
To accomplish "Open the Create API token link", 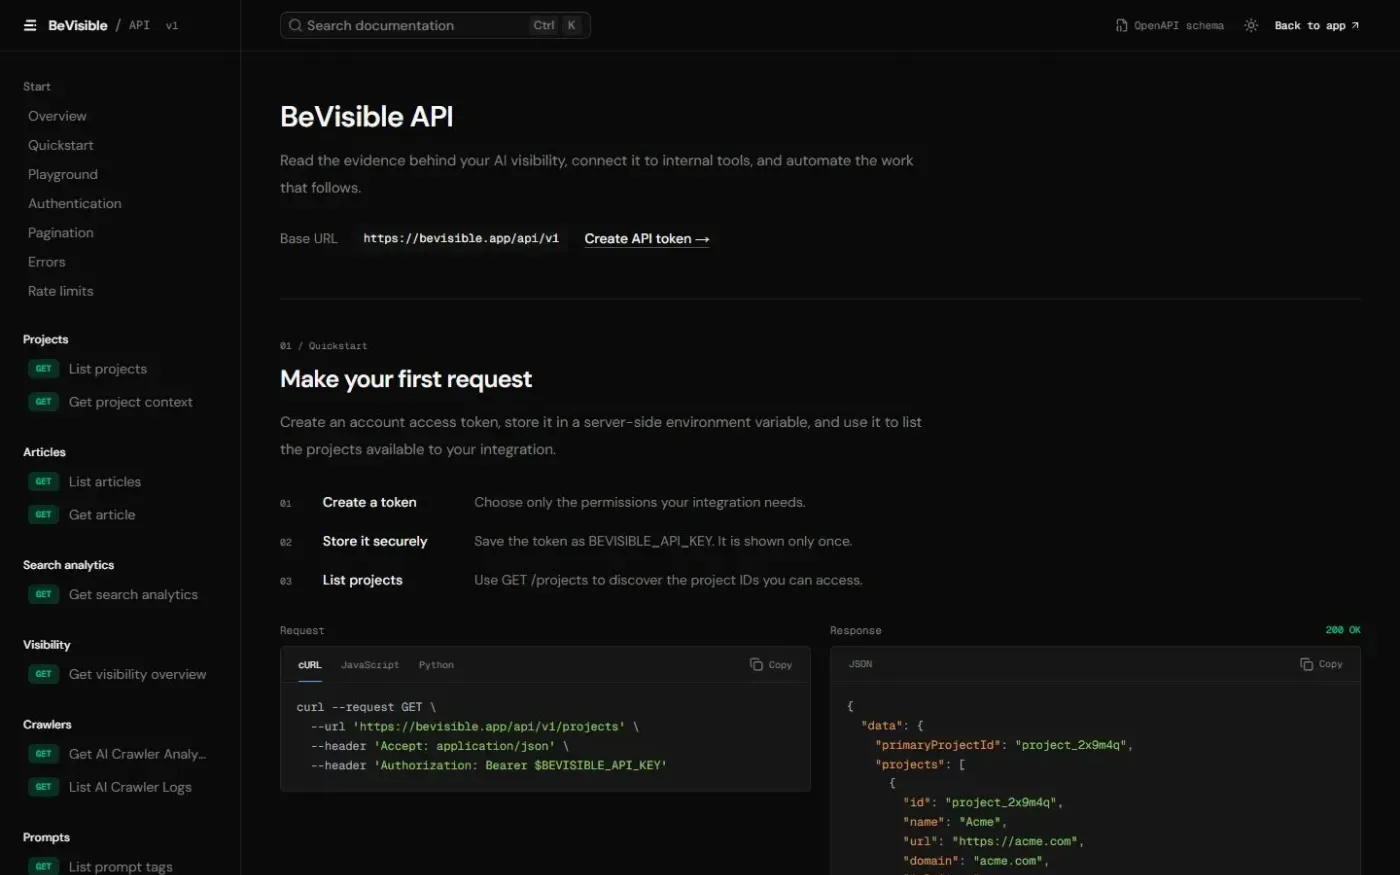I will coord(647,239).
